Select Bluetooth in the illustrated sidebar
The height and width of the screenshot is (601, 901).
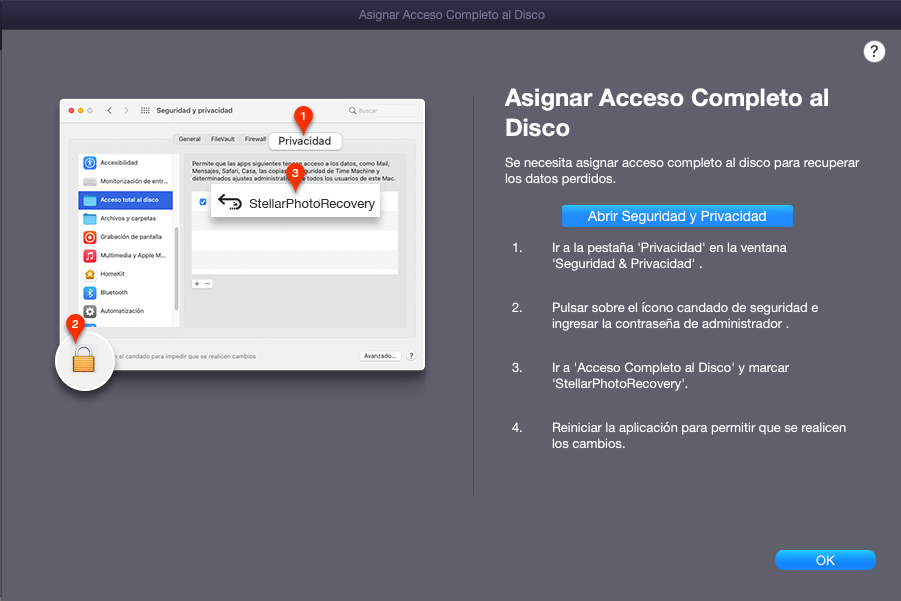click(125, 292)
